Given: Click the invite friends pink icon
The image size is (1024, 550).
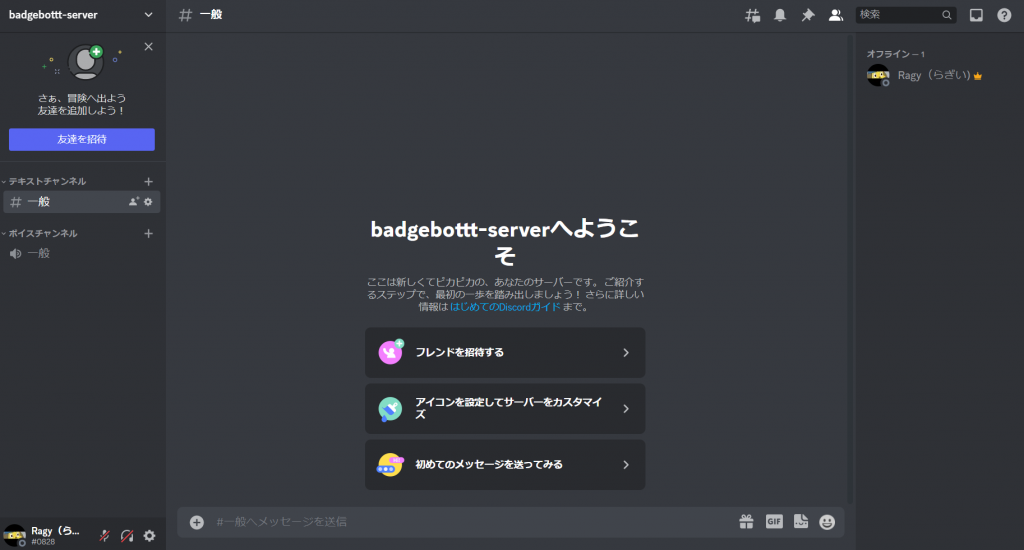Looking at the screenshot, I should [391, 352].
